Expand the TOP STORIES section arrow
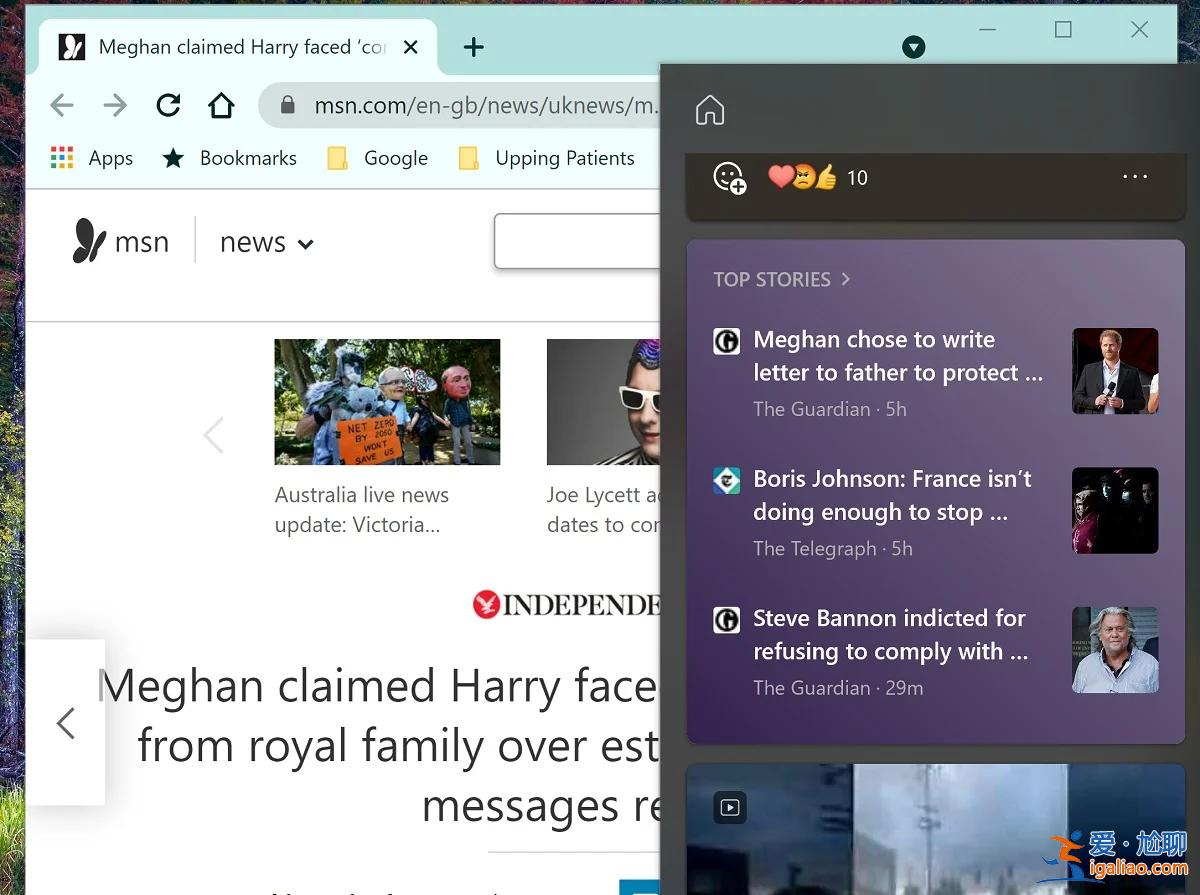The width and height of the screenshot is (1200, 895). (845, 279)
